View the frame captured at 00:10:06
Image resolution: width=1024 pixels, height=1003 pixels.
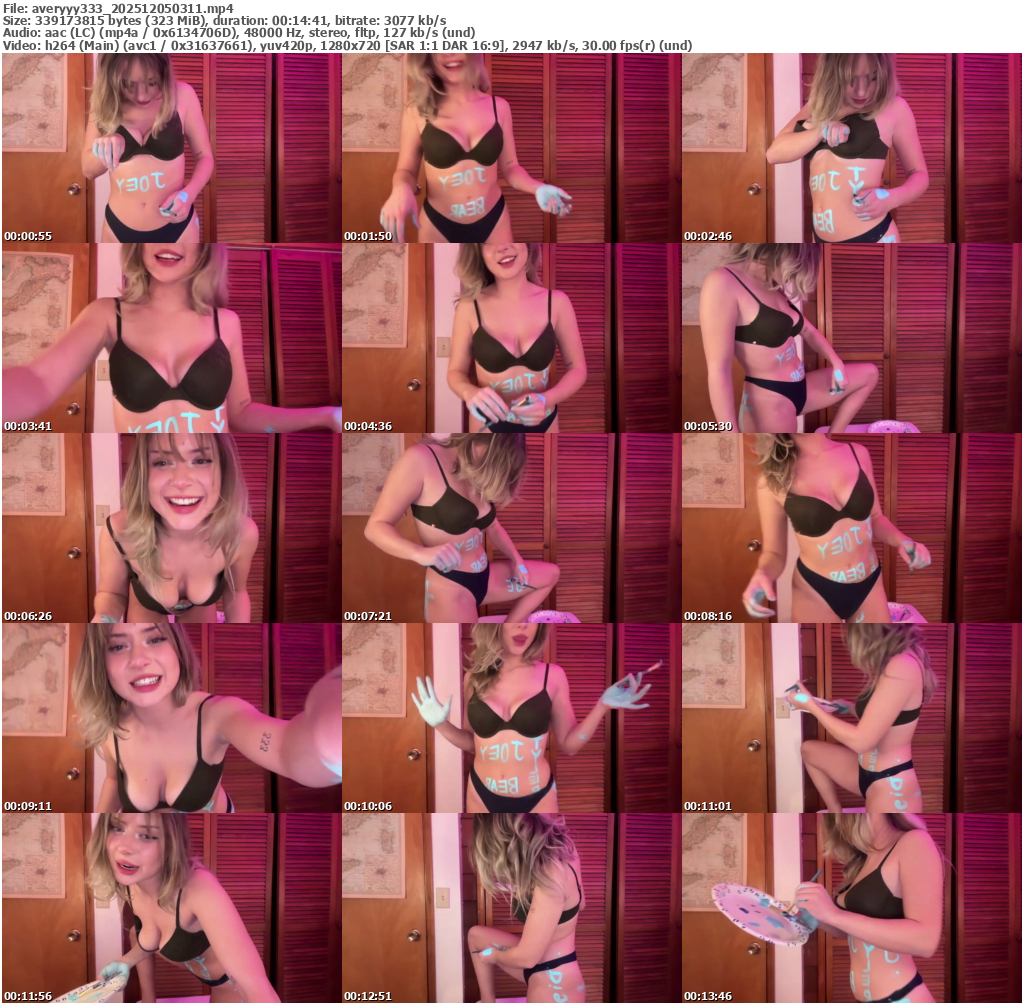(x=511, y=718)
